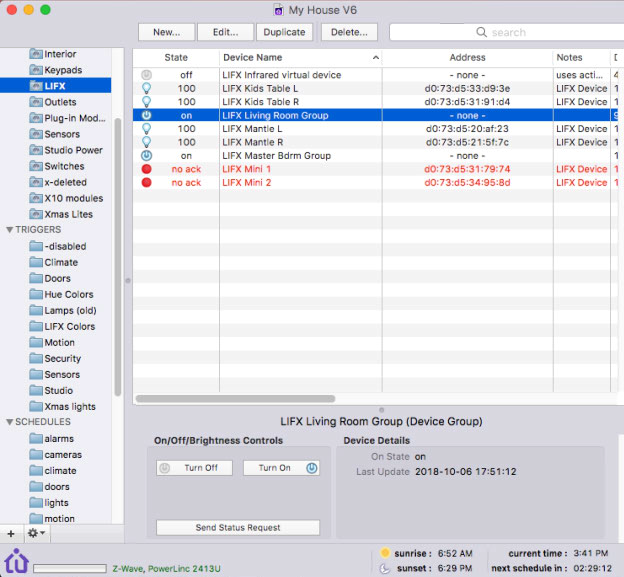Viewport: 624px width, 577px height.
Task: Click the Delete... button
Action: tap(349, 32)
